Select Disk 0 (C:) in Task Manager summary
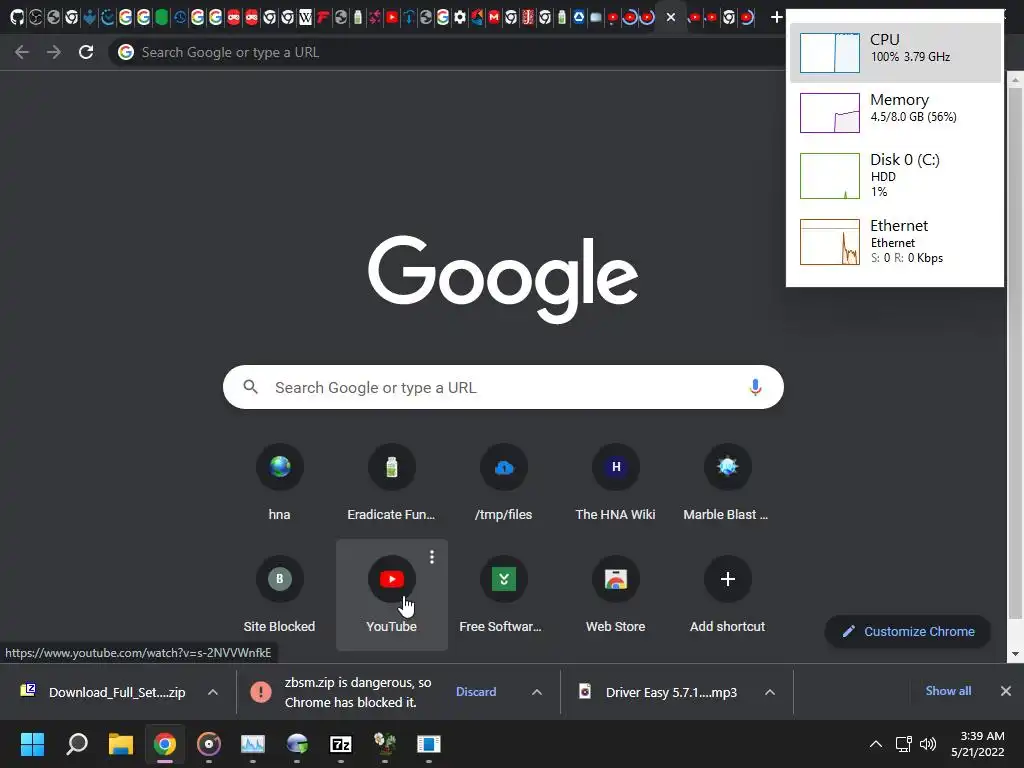This screenshot has height=768, width=1024. click(x=895, y=176)
